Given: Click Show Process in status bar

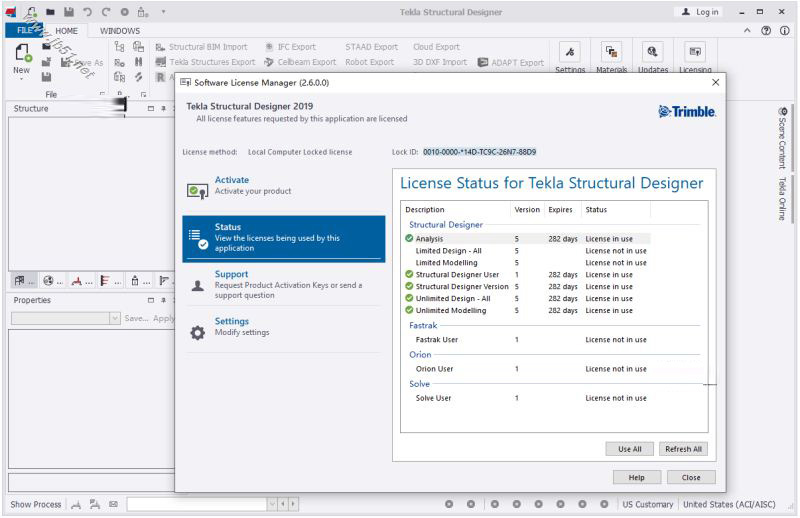Looking at the screenshot, I should point(36,504).
